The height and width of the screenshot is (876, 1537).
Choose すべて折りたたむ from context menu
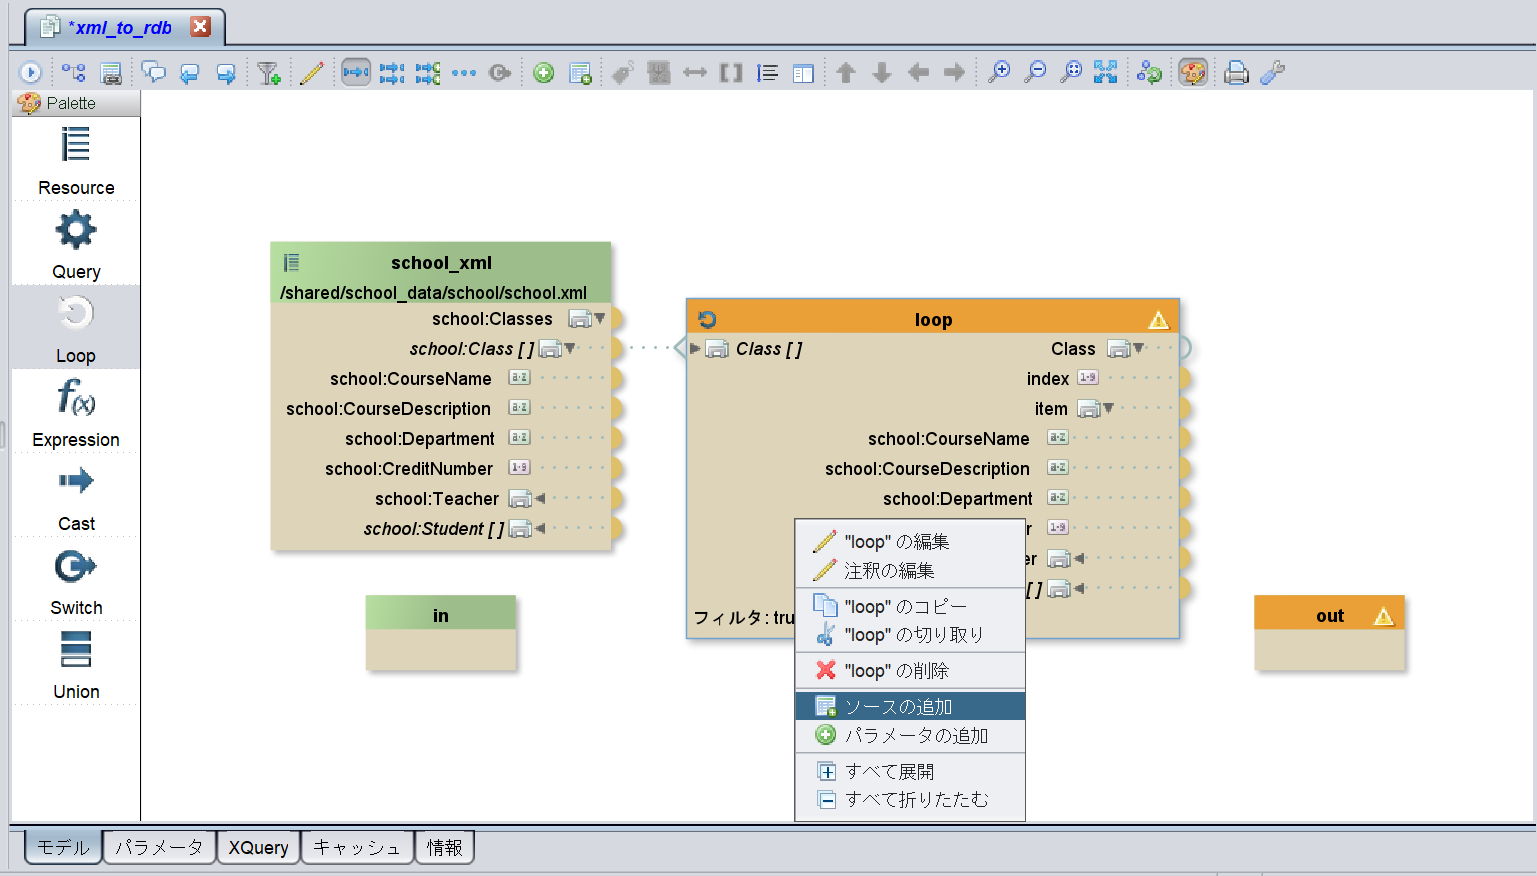point(910,799)
